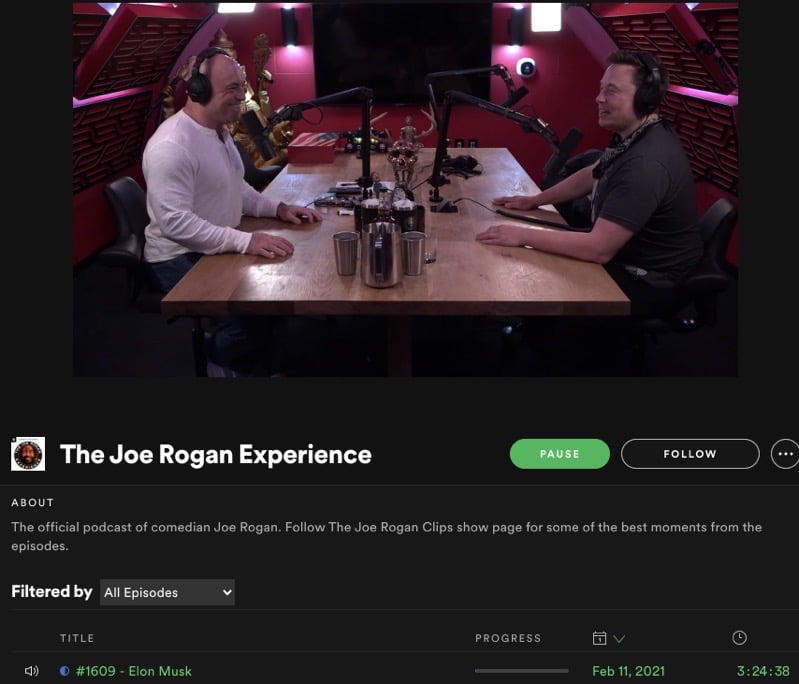Click the episode progress bar
Image resolution: width=799 pixels, height=684 pixels.
click(521, 671)
